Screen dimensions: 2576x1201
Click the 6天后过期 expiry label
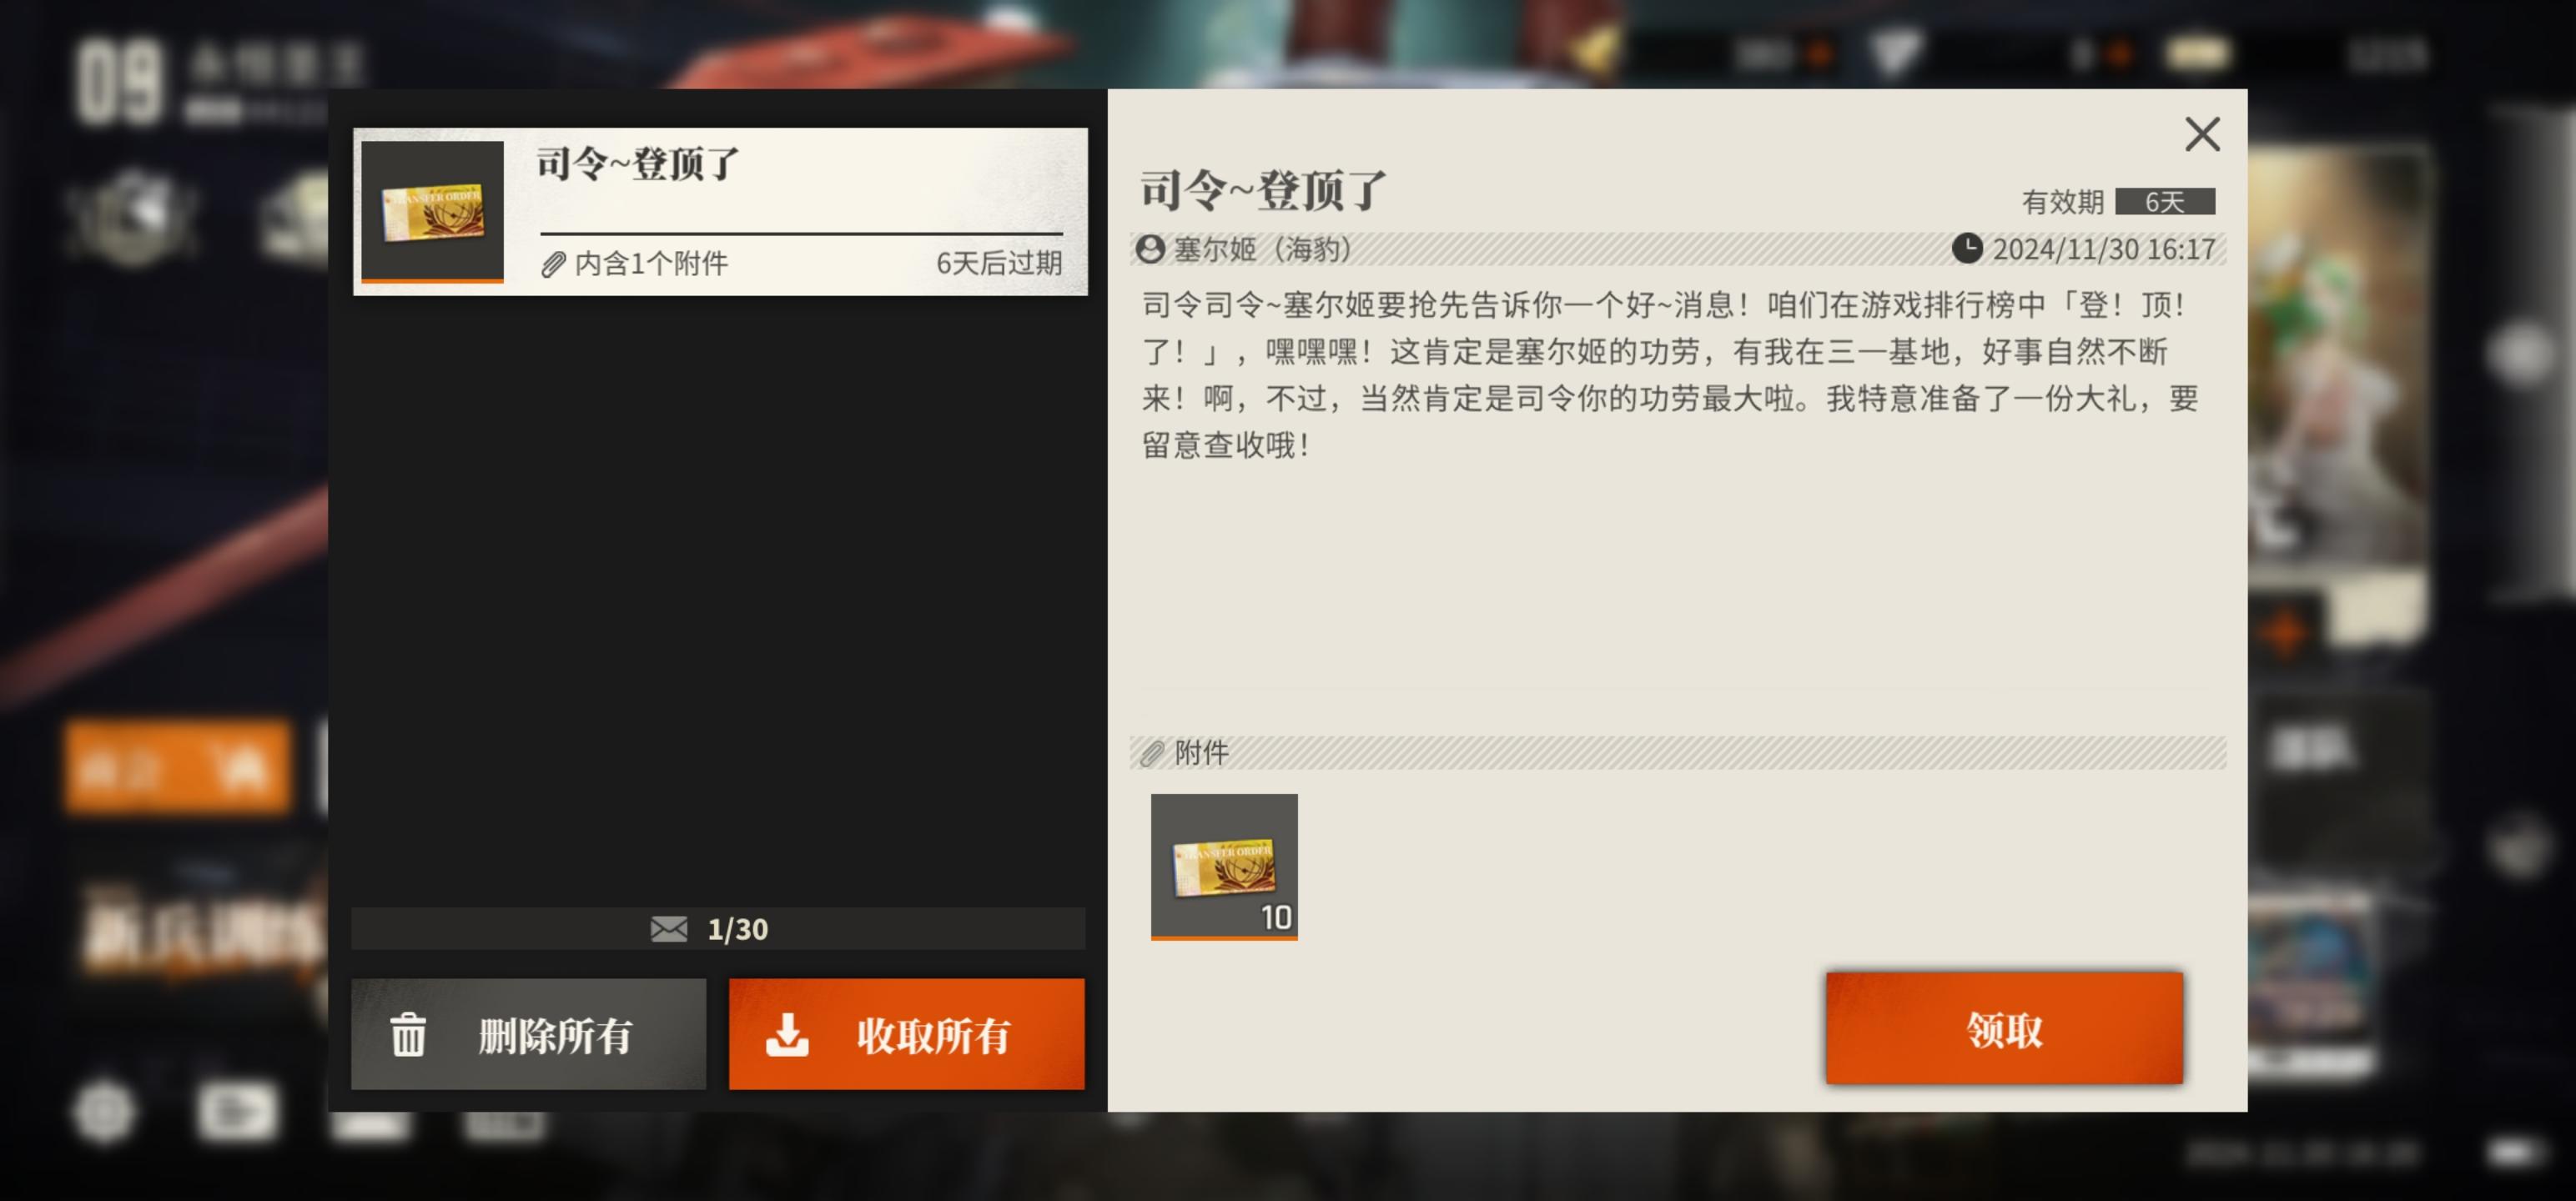998,264
